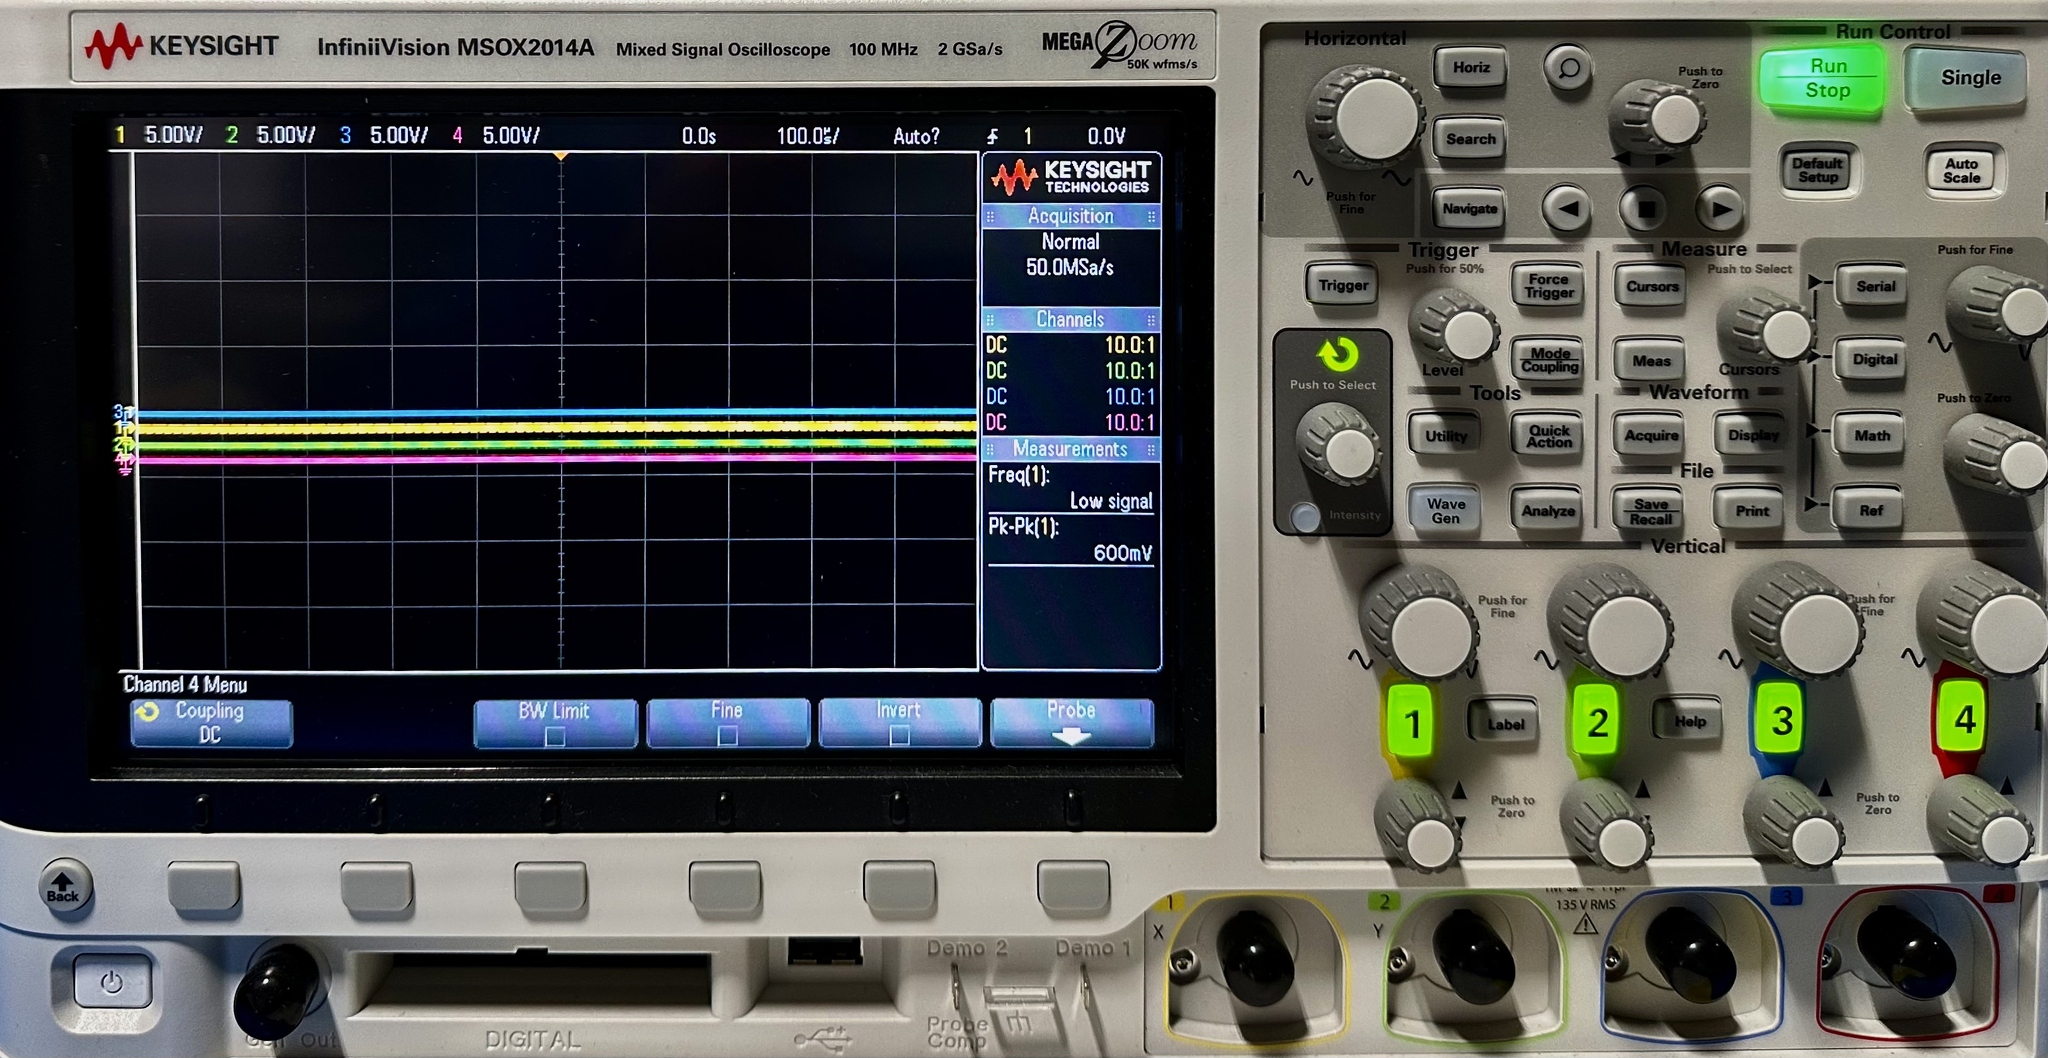Click the Print button
The height and width of the screenshot is (1058, 2048).
pyautogui.click(x=1751, y=511)
